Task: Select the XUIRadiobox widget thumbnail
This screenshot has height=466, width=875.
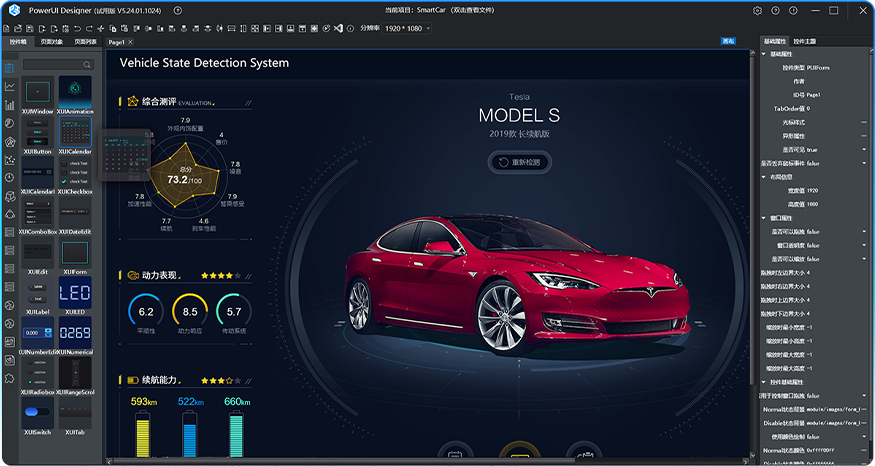Action: (37, 373)
